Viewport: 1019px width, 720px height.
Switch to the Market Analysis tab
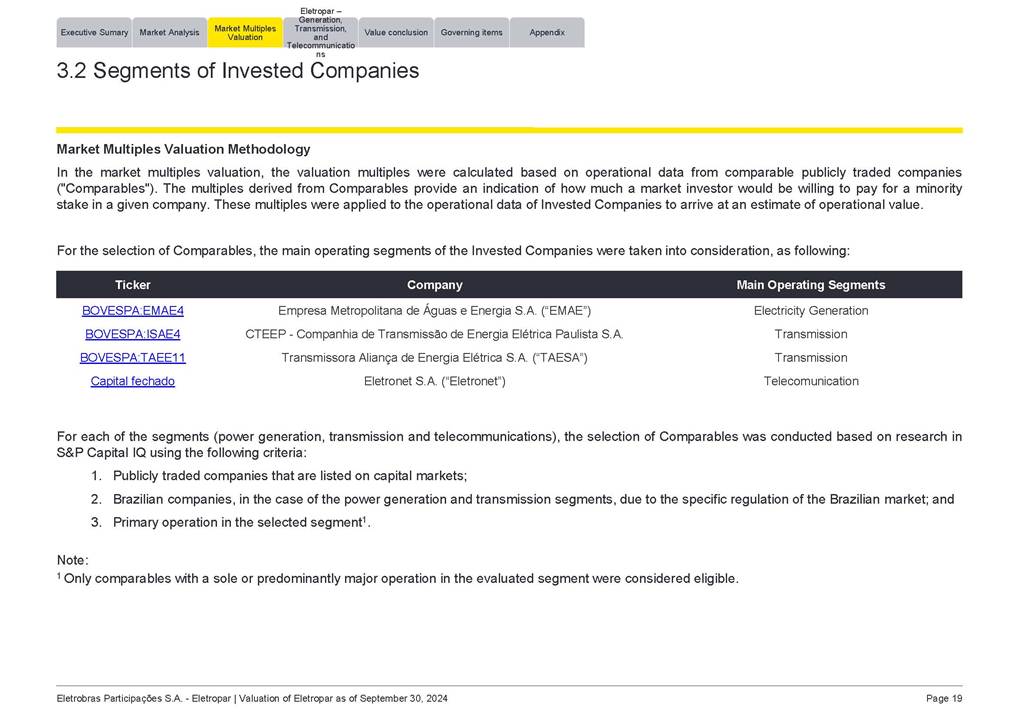(169, 33)
